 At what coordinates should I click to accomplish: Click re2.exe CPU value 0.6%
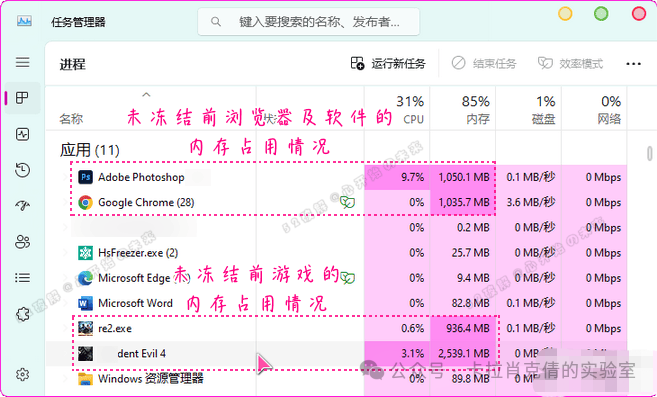tap(413, 328)
